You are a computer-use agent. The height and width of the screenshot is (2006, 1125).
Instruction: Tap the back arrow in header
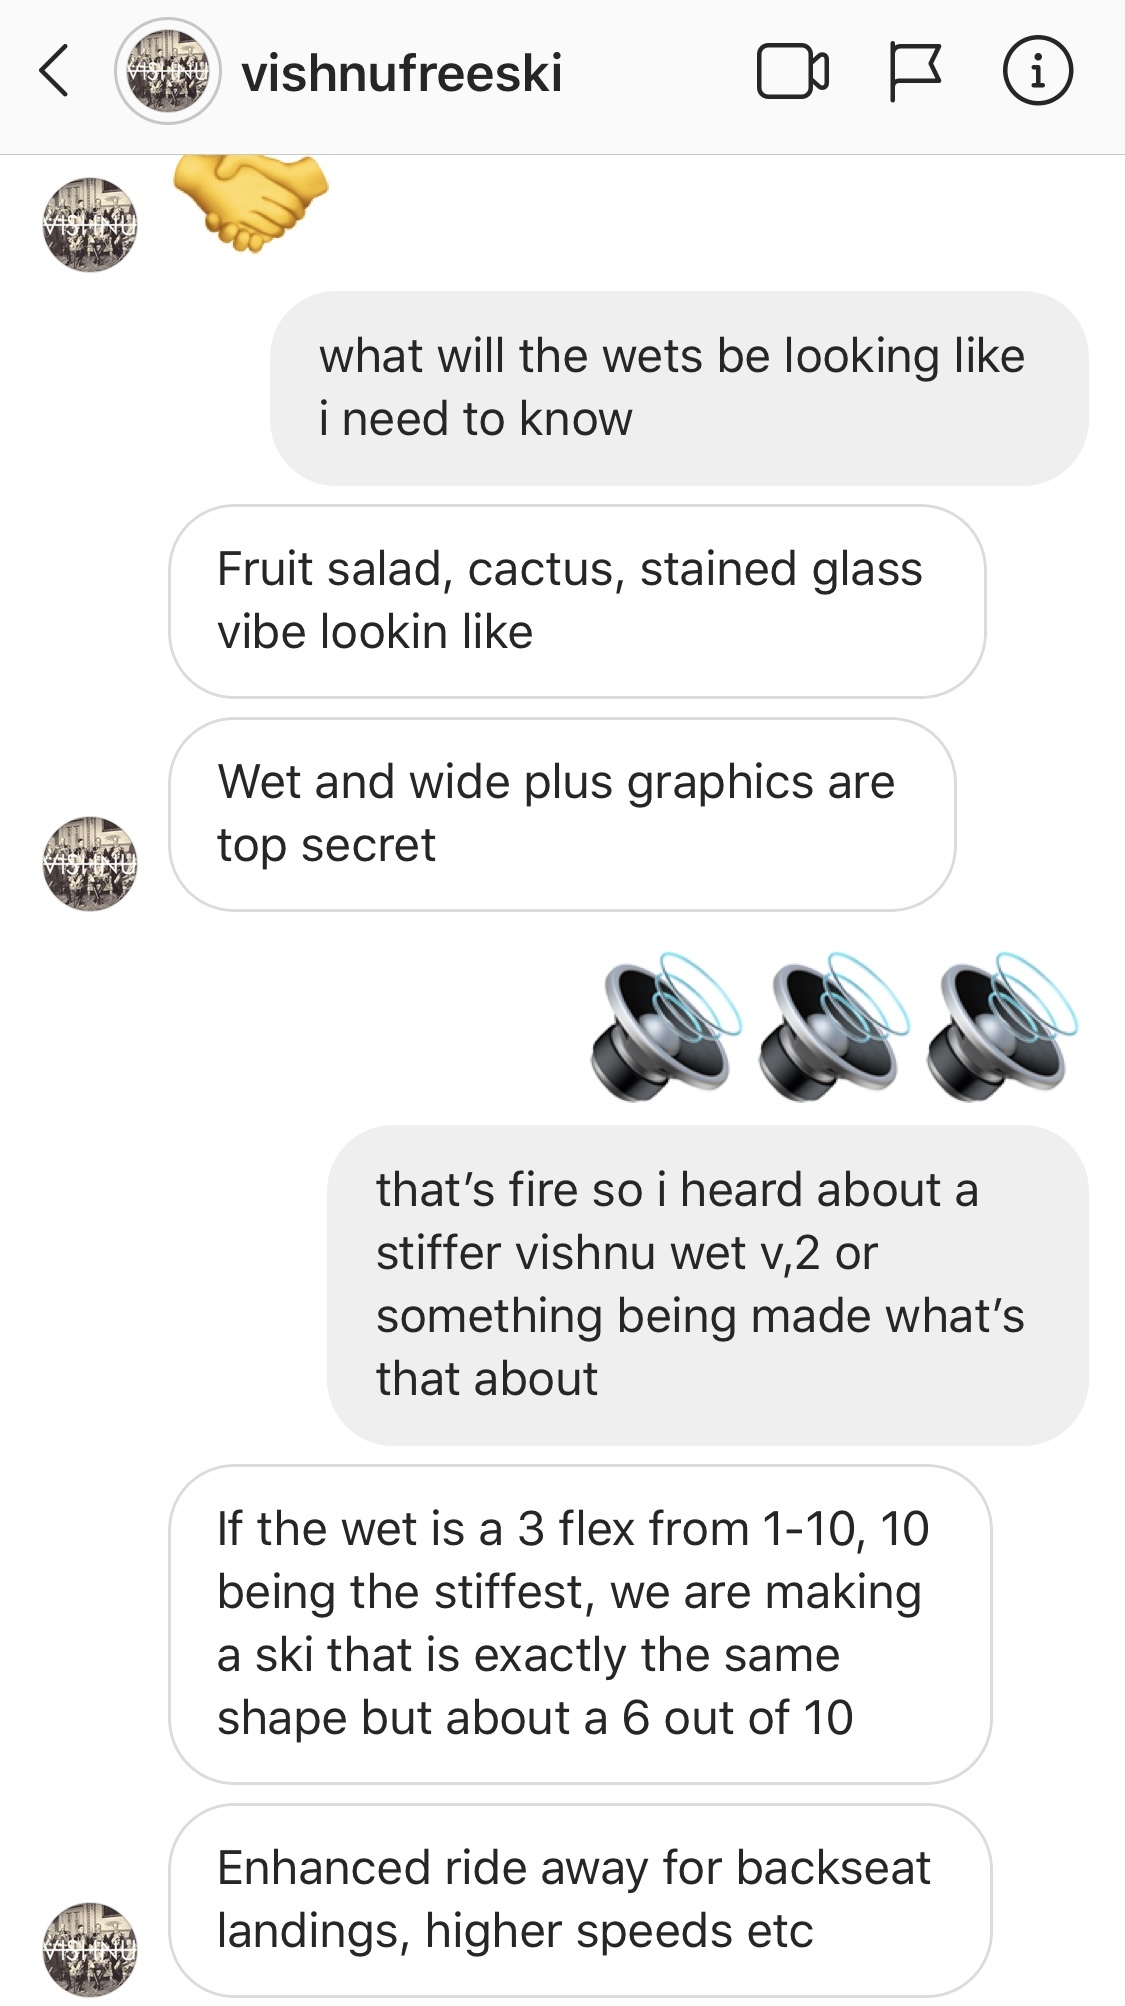click(x=54, y=71)
